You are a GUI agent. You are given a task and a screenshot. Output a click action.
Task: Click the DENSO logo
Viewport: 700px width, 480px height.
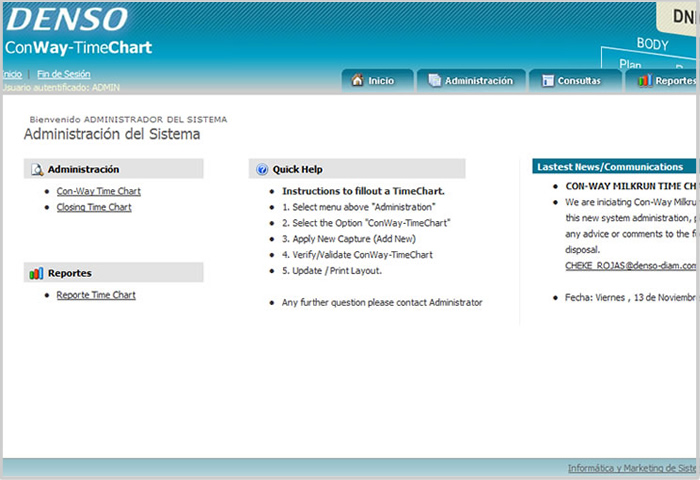pyautogui.click(x=67, y=19)
